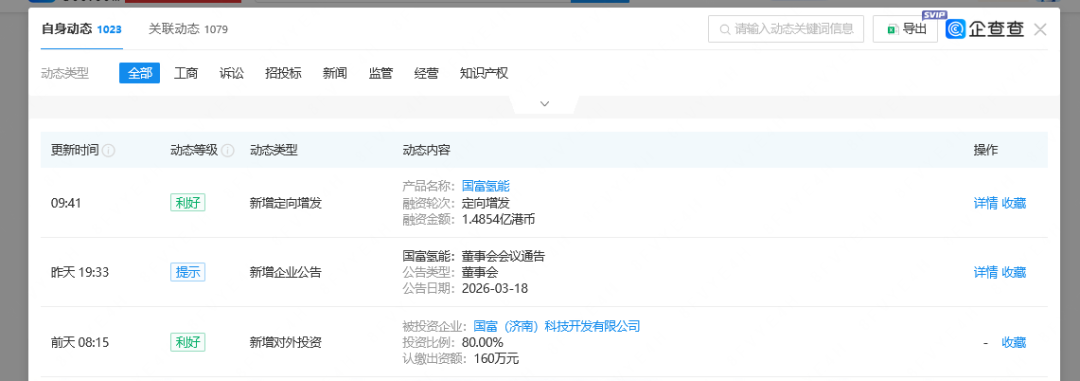Filter by 诉讼 type
The width and height of the screenshot is (1080, 381).
[231, 73]
